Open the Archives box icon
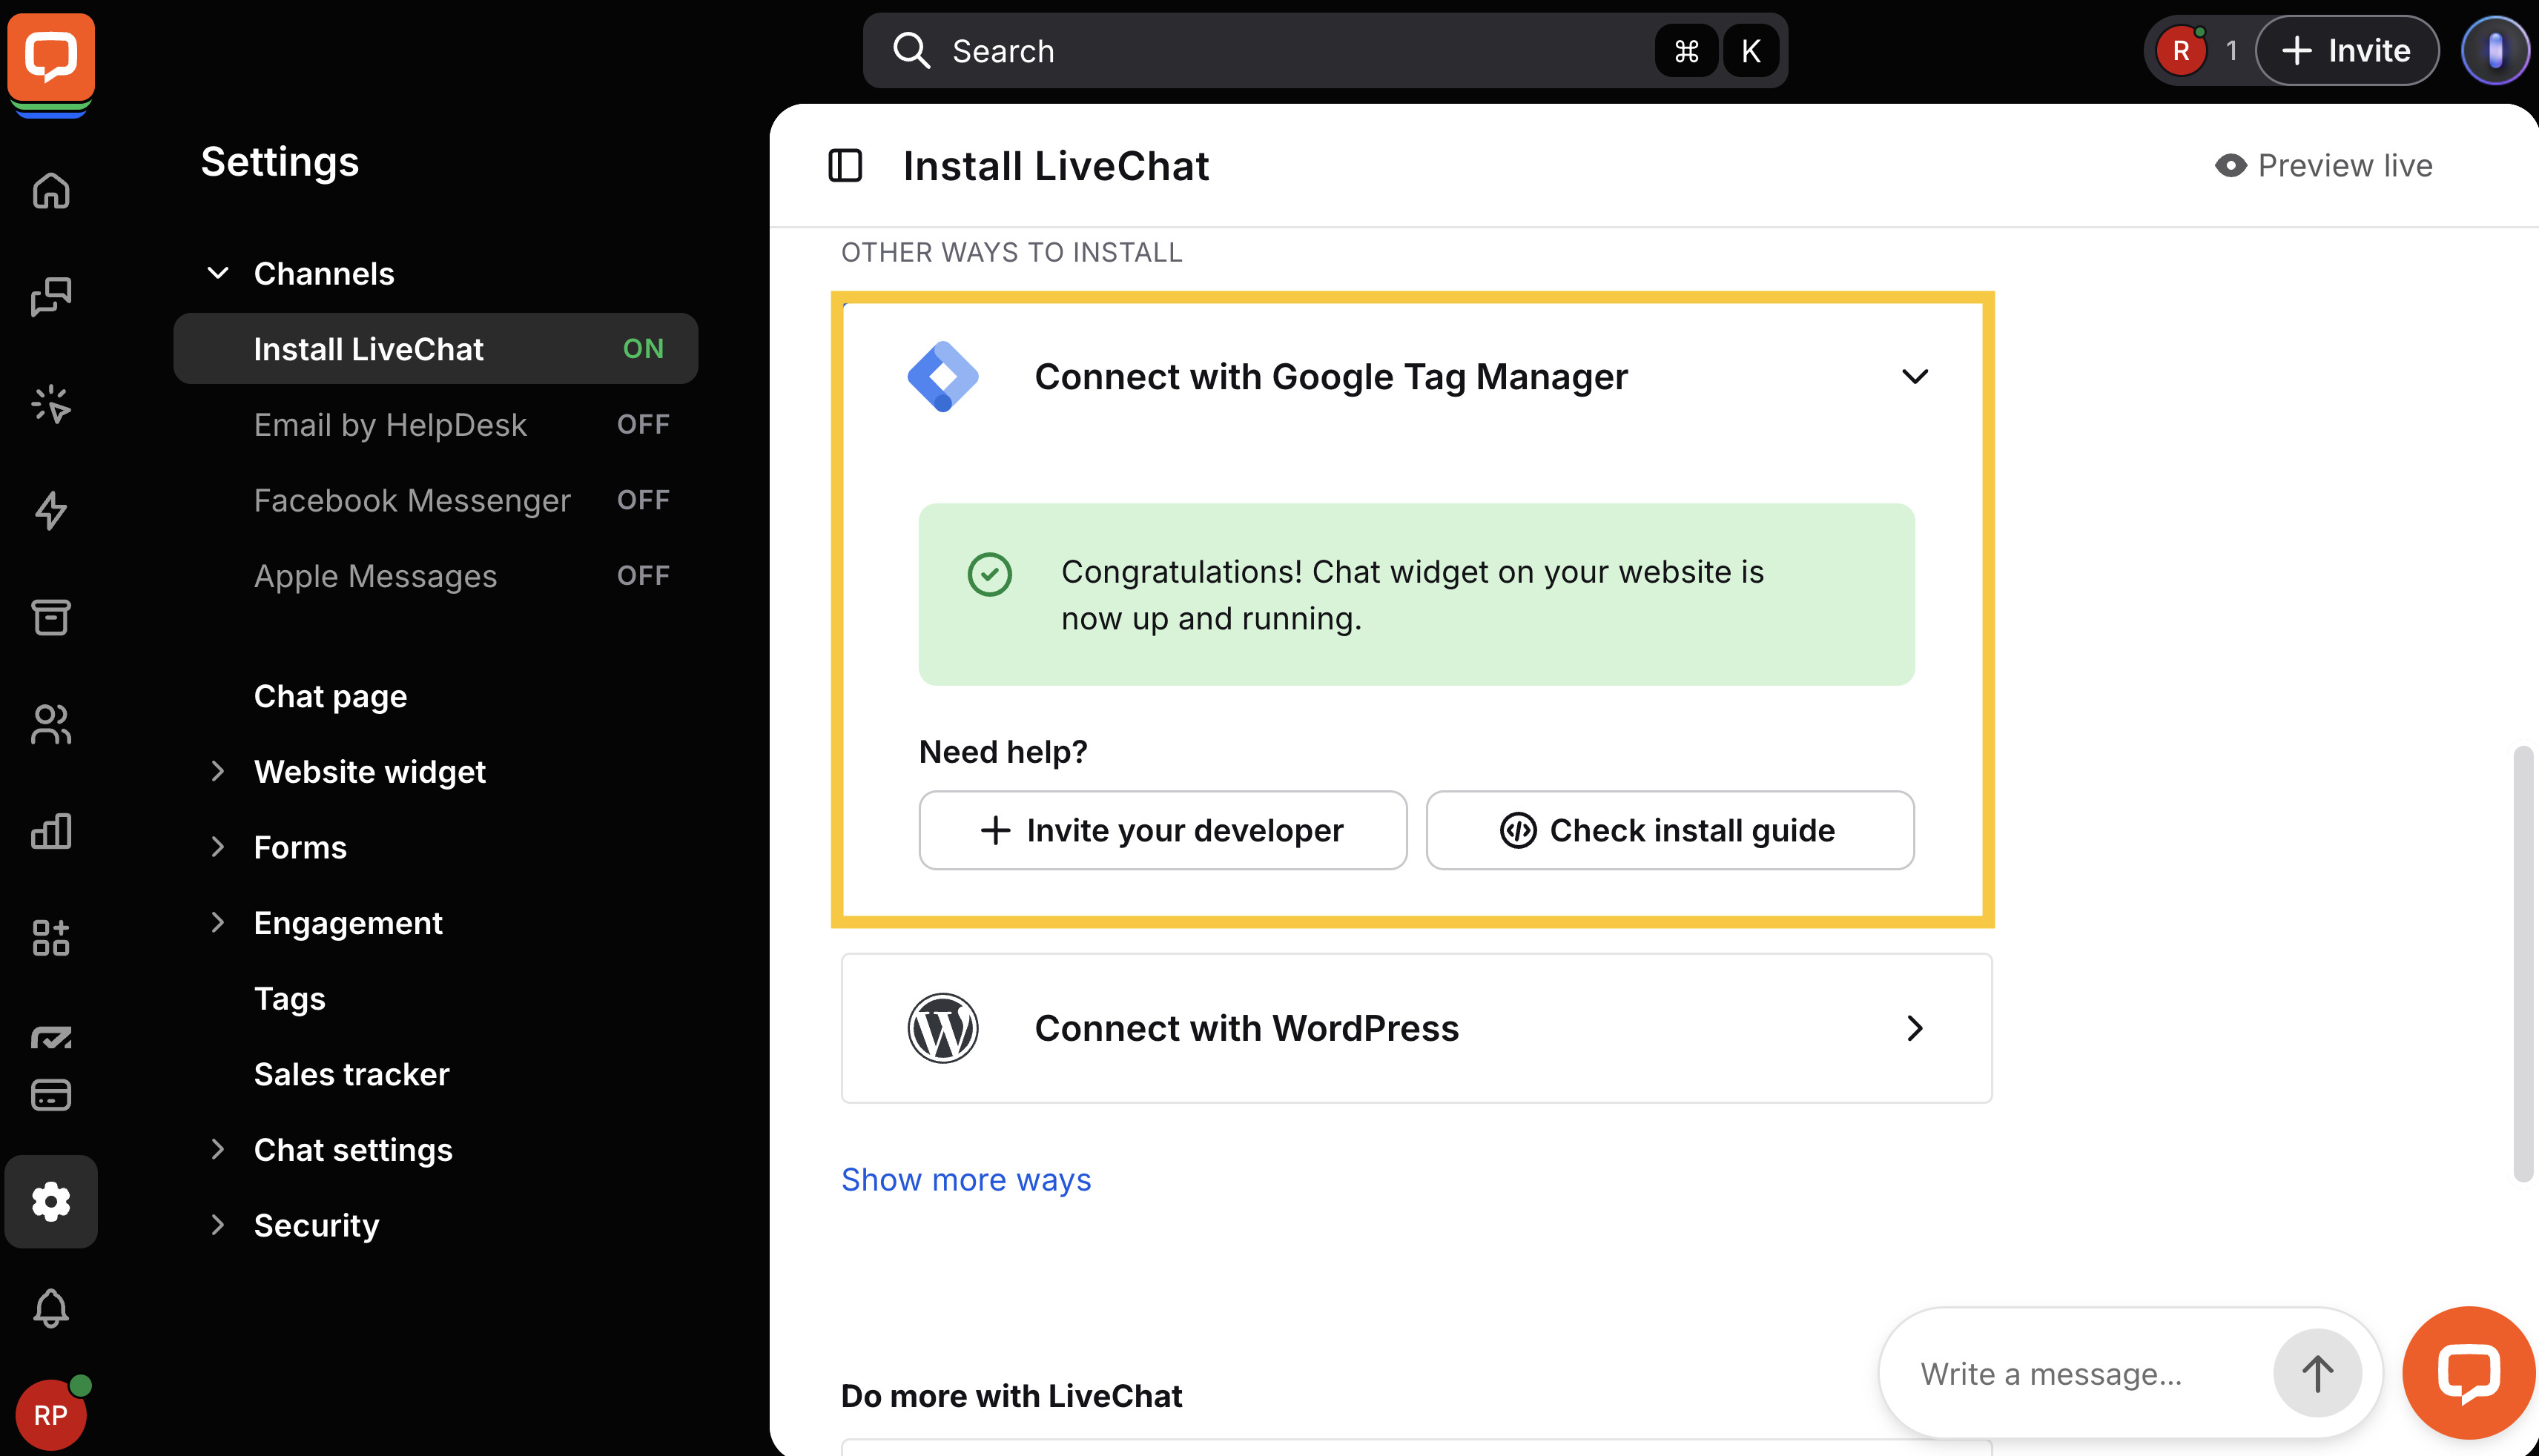2539x1456 pixels. click(51, 617)
